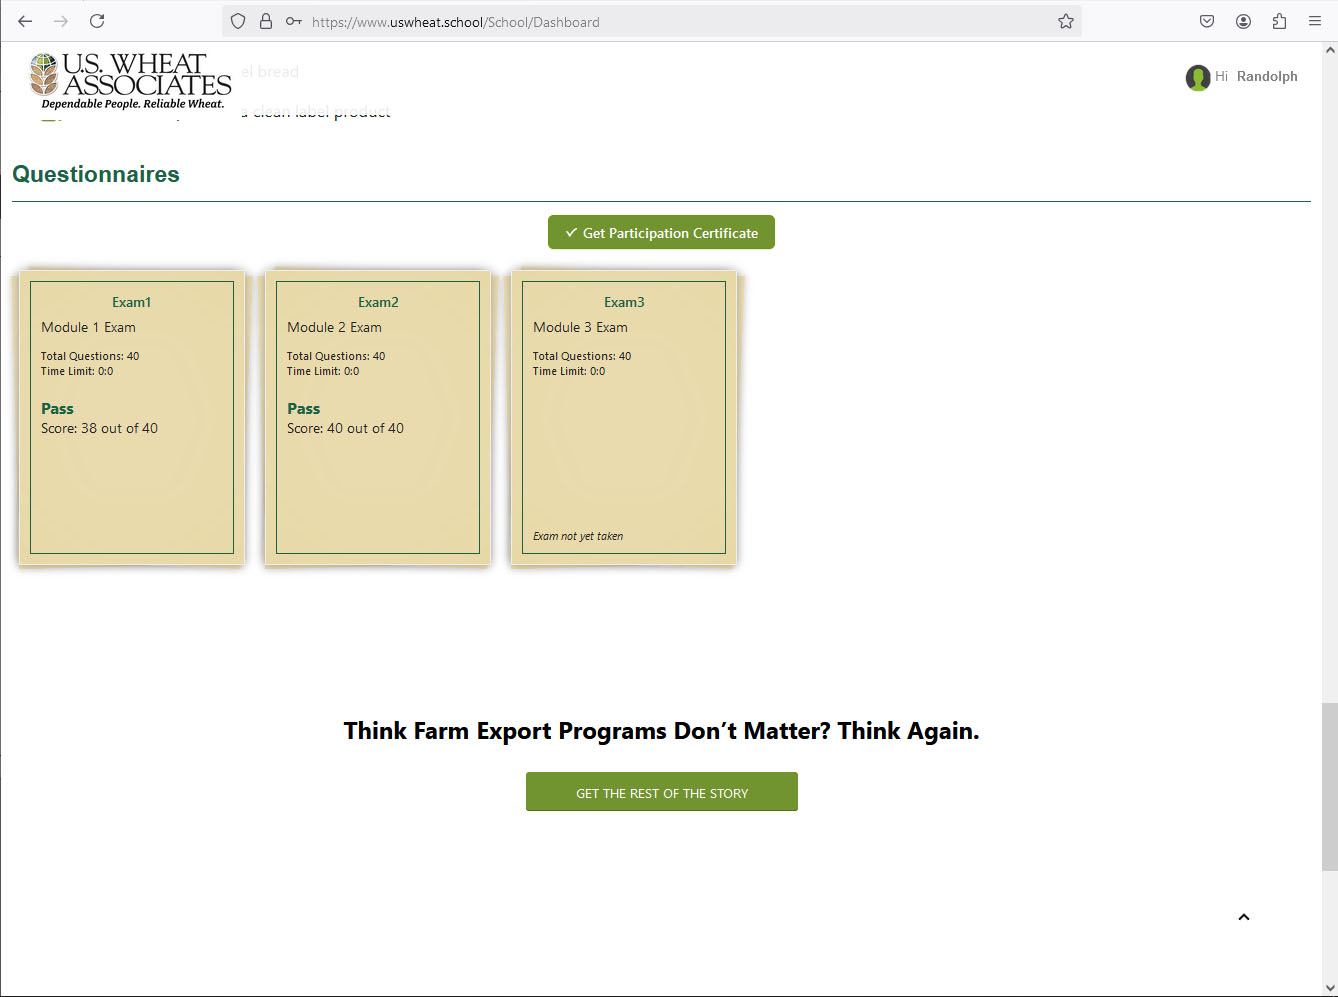The image size is (1338, 997).
Task: Click the vertical scrollbar thumb
Action: [x=1329, y=786]
